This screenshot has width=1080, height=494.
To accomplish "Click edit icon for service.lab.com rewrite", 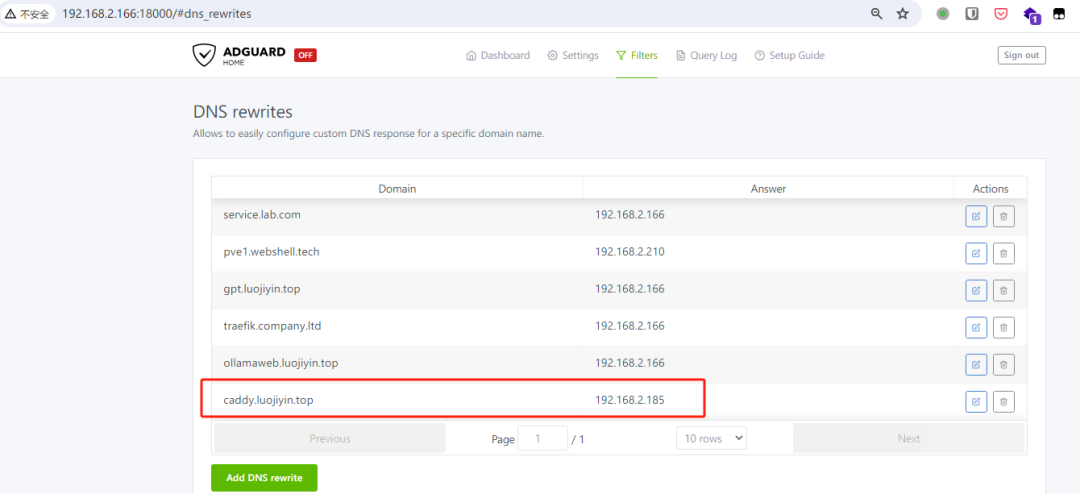I will [975, 216].
